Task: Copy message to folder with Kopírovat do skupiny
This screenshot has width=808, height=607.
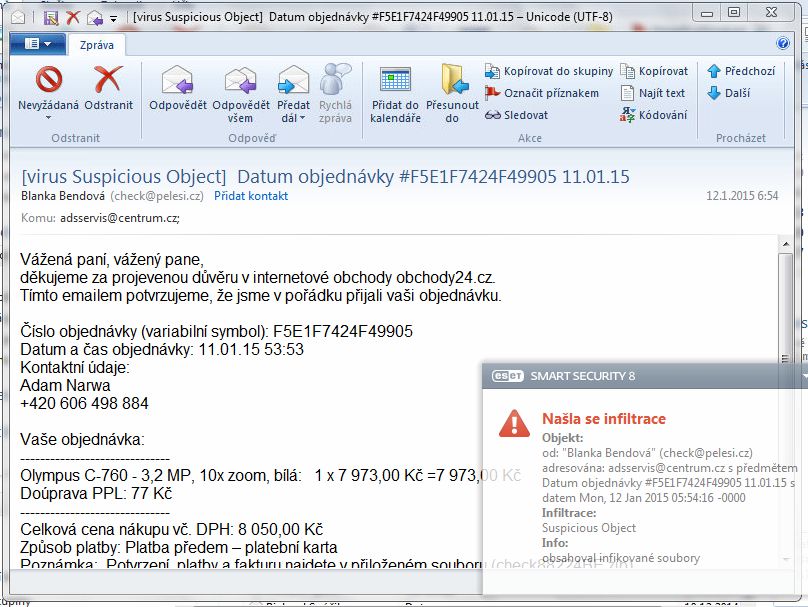Action: click(x=549, y=71)
